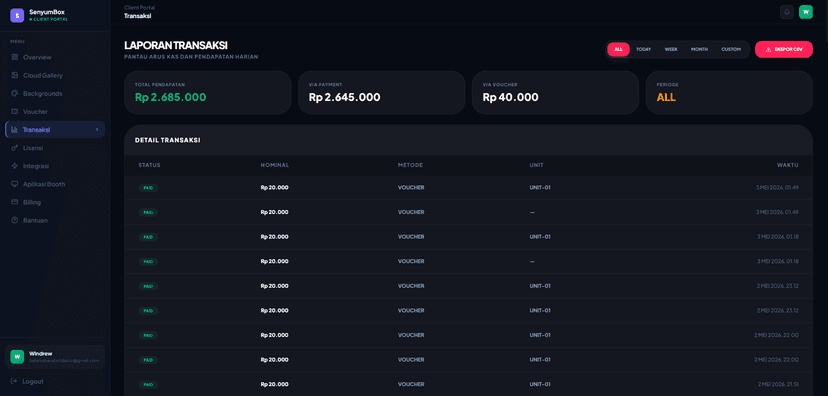Click the NOMINAL column header
The height and width of the screenshot is (396, 828).
[x=275, y=165]
